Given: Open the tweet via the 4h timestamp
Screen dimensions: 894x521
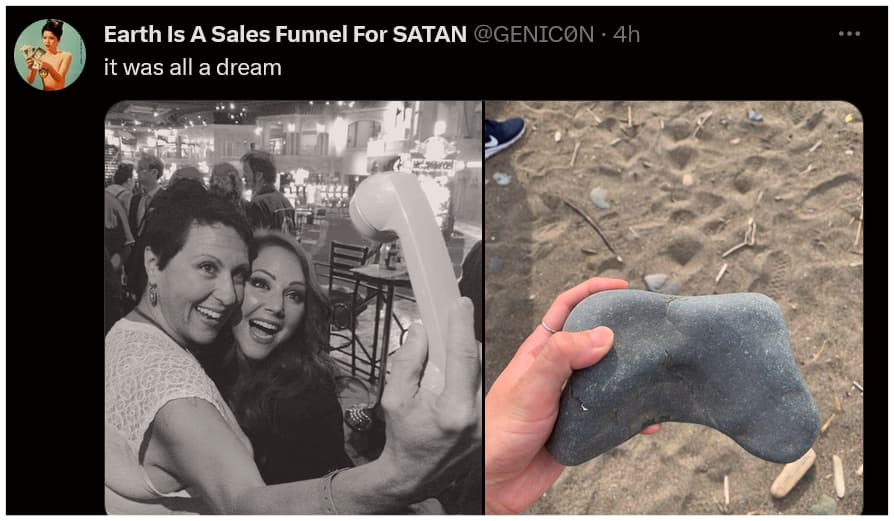Looking at the screenshot, I should coord(627,34).
